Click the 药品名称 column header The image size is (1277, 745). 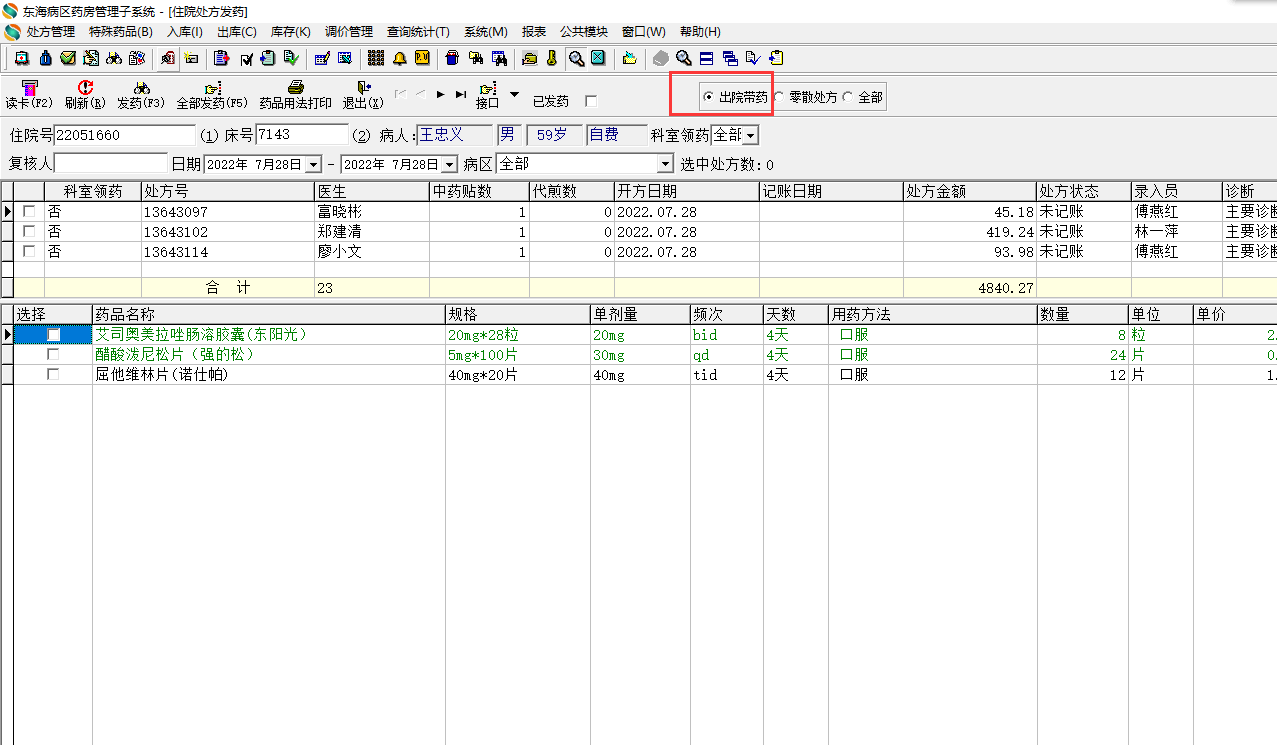tap(269, 314)
